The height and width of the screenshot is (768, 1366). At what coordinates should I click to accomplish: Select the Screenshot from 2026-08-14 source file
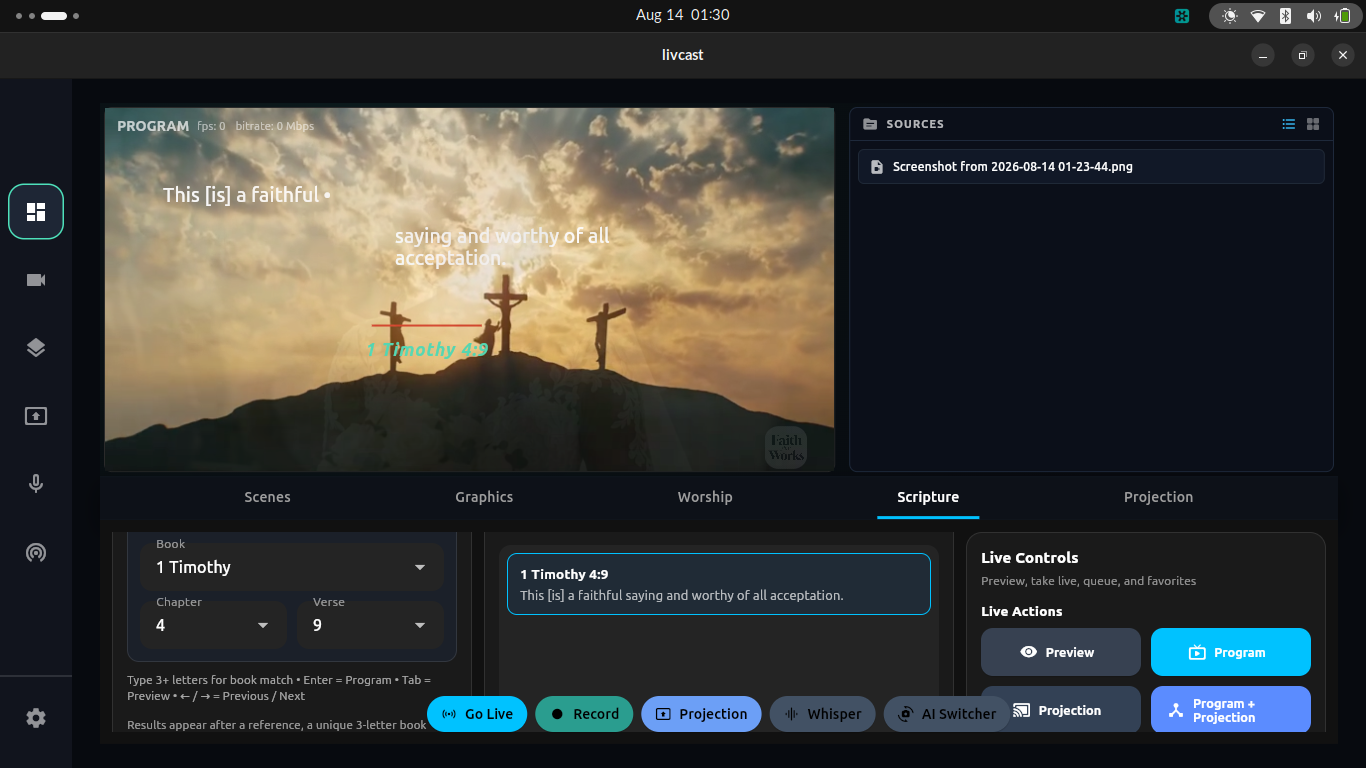[1091, 167]
